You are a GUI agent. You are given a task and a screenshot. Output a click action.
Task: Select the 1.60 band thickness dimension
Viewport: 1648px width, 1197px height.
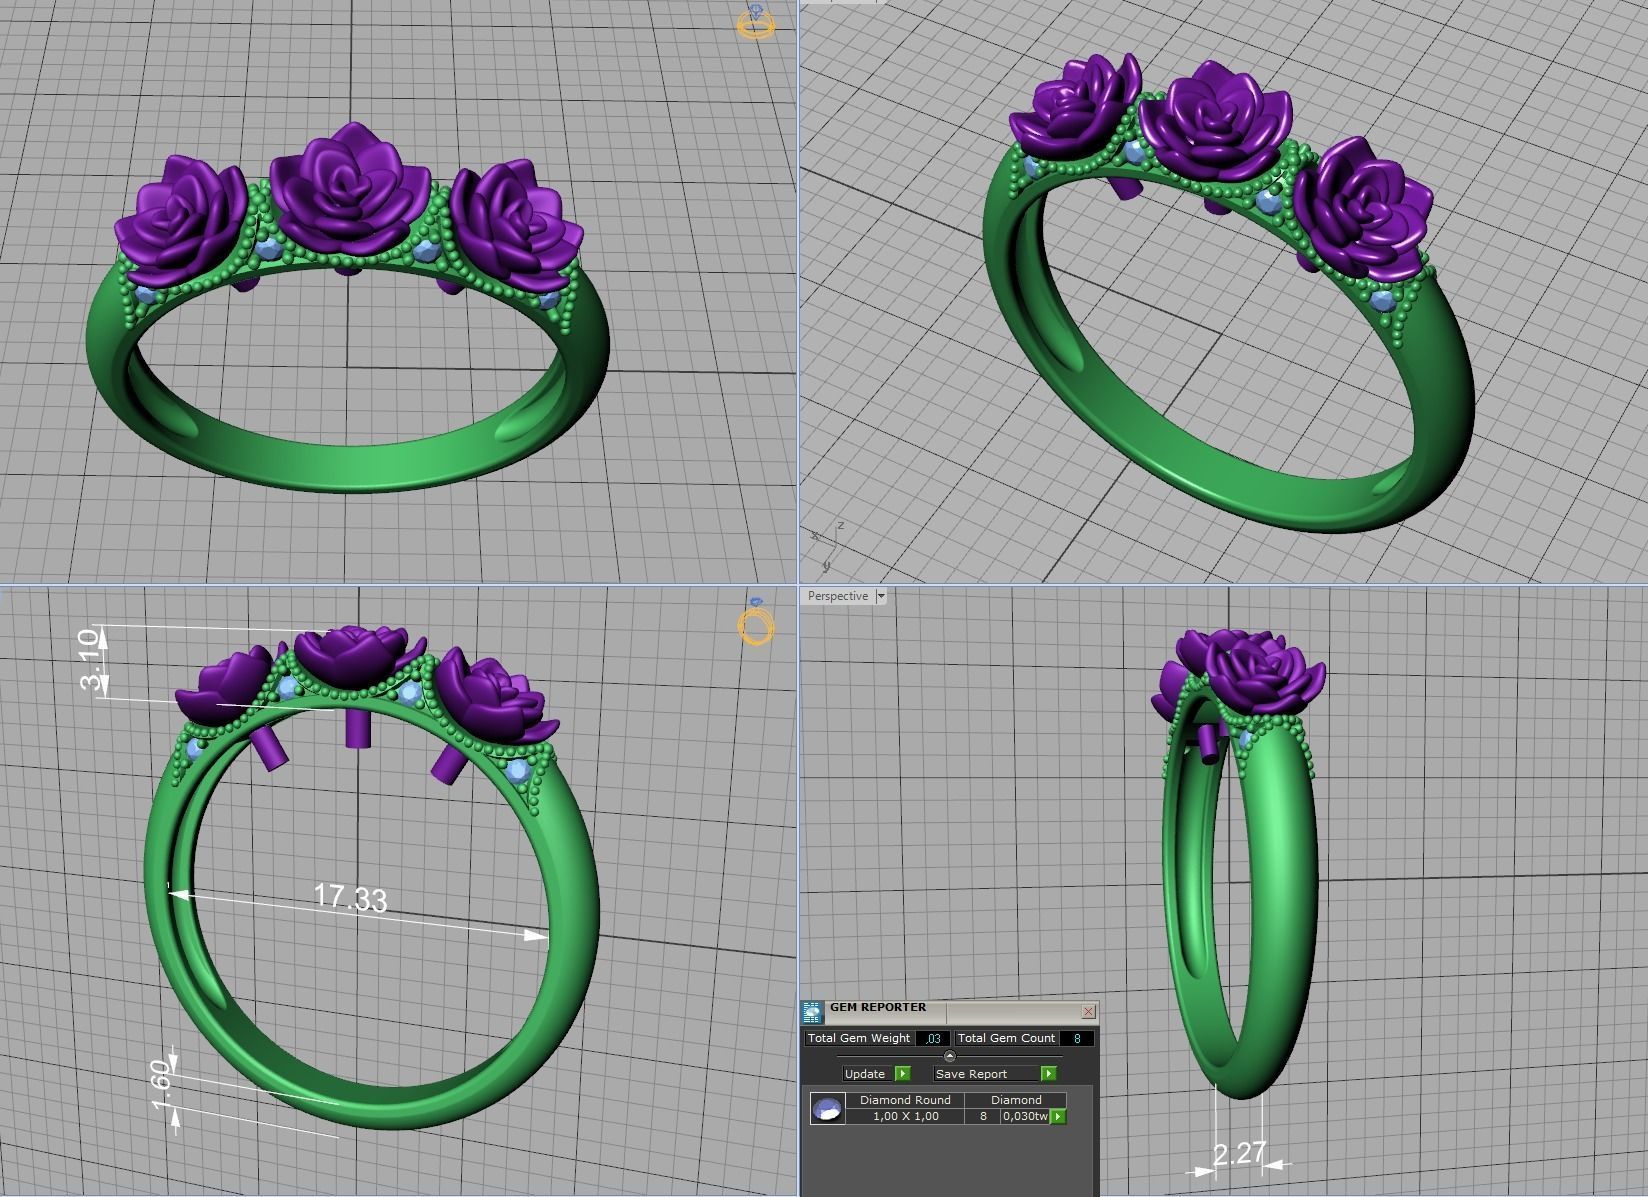[x=163, y=1085]
